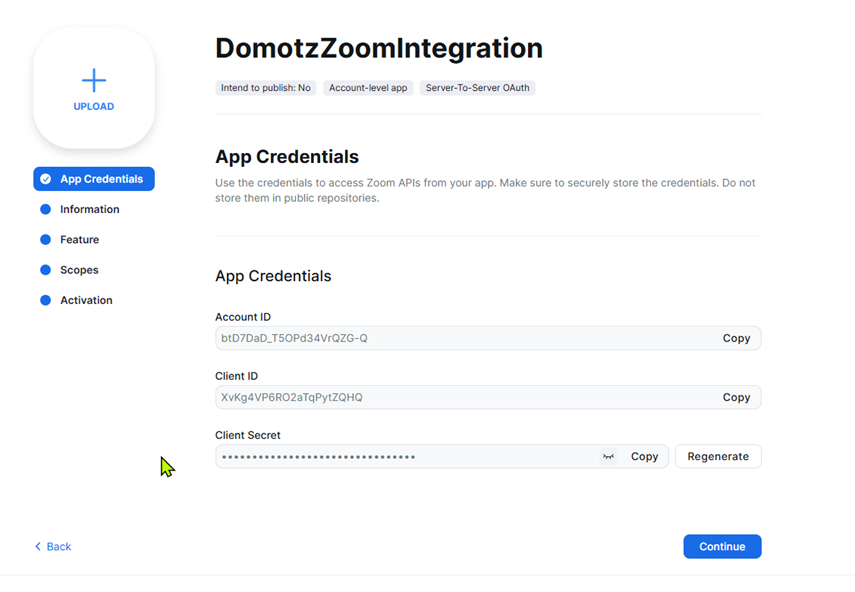Select the Activation step
855x592 pixels.
click(x=86, y=300)
